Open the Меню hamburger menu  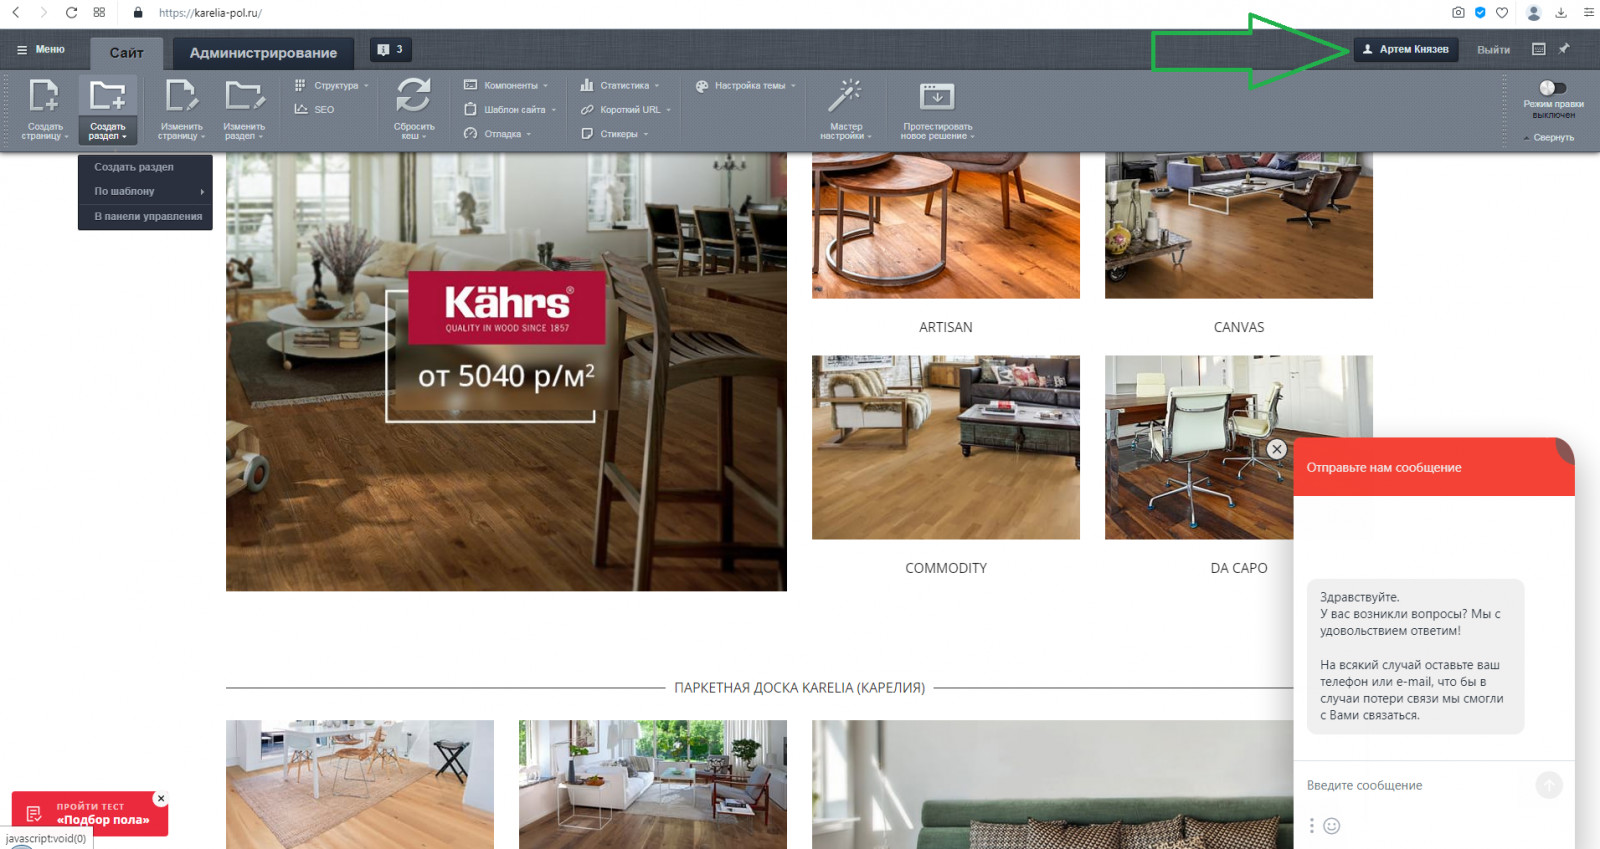(41, 49)
